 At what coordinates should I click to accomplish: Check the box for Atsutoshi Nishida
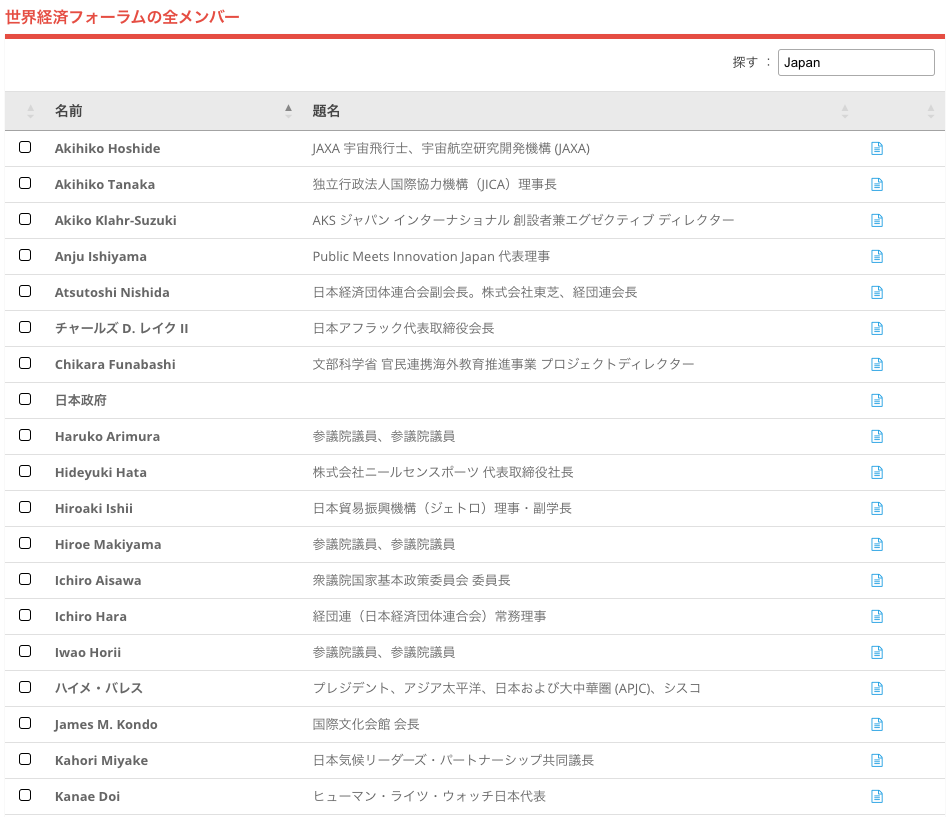[x=25, y=291]
